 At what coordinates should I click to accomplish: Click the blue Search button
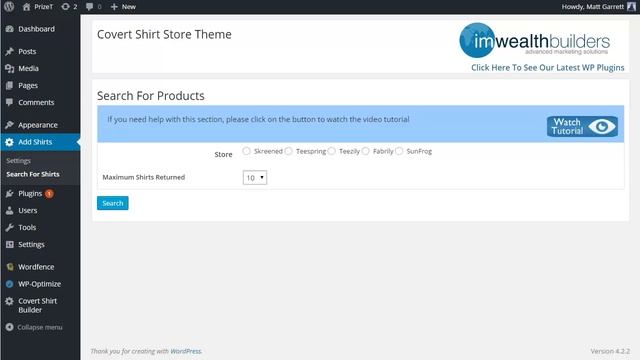click(113, 203)
